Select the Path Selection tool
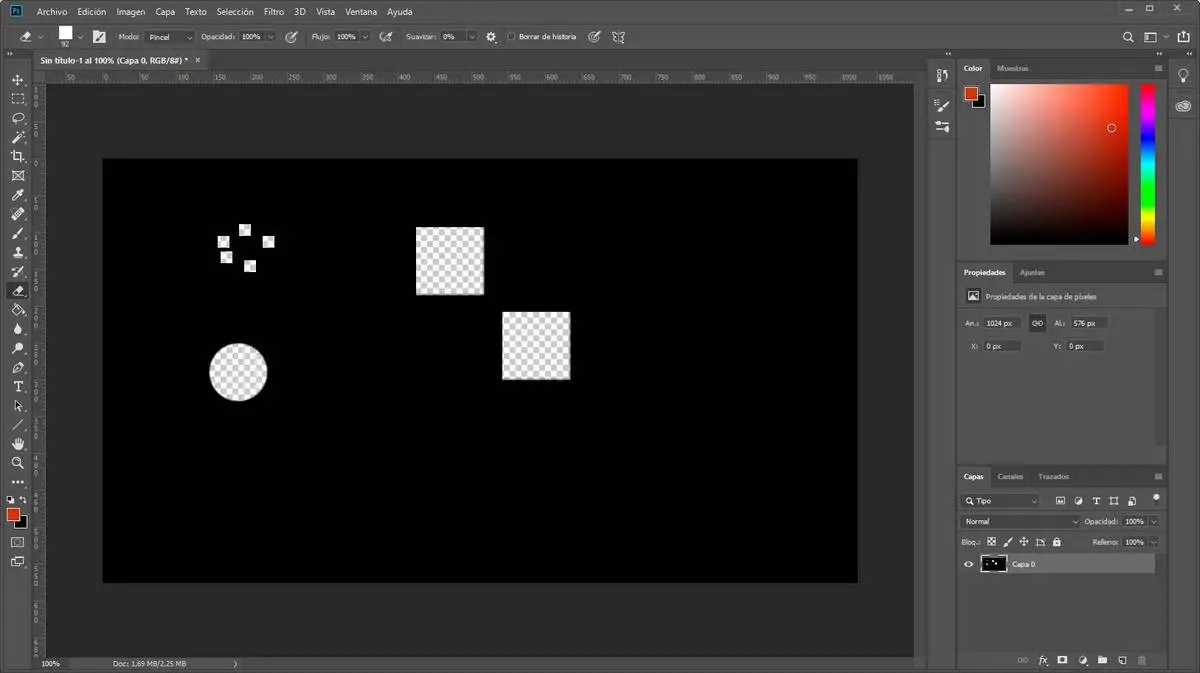The height and width of the screenshot is (673, 1200). tap(17, 406)
